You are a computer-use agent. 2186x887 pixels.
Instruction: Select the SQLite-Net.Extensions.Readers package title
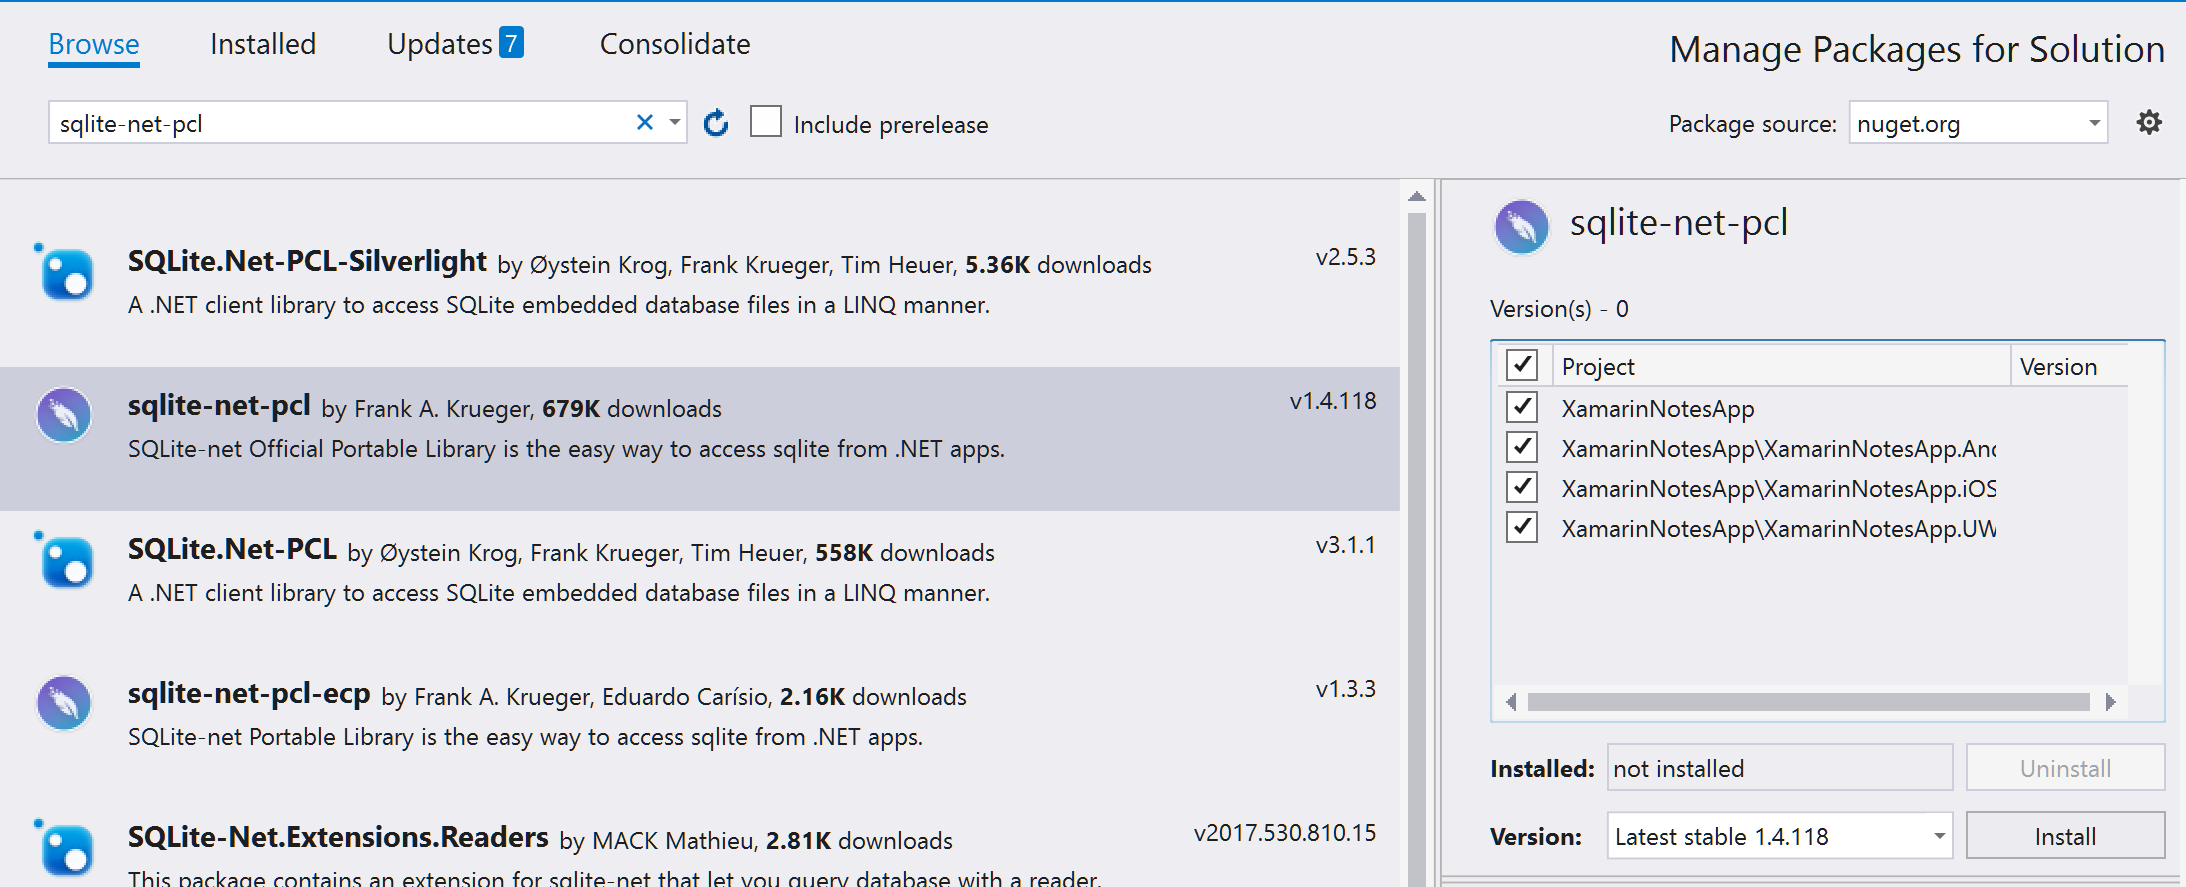pos(338,837)
